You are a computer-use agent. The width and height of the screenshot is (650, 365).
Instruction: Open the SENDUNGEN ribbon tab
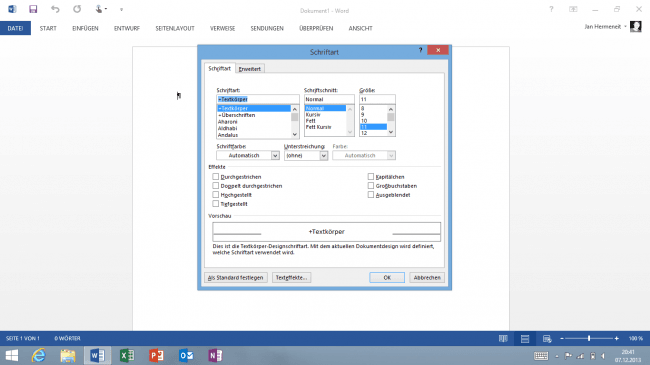point(267,28)
